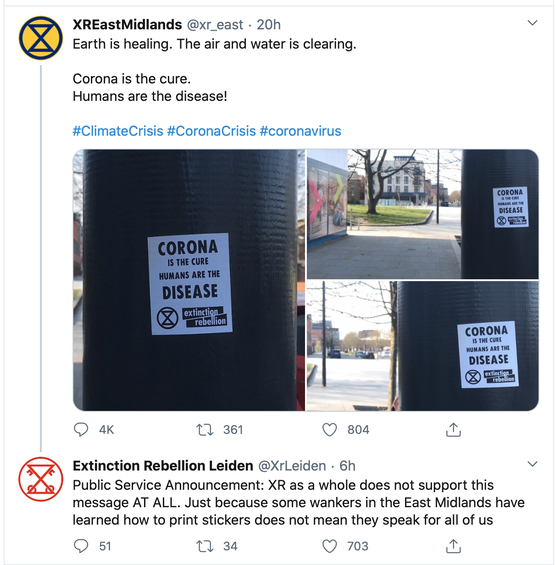Open the @xr_east handle
555x565 pixels.
tap(215, 25)
